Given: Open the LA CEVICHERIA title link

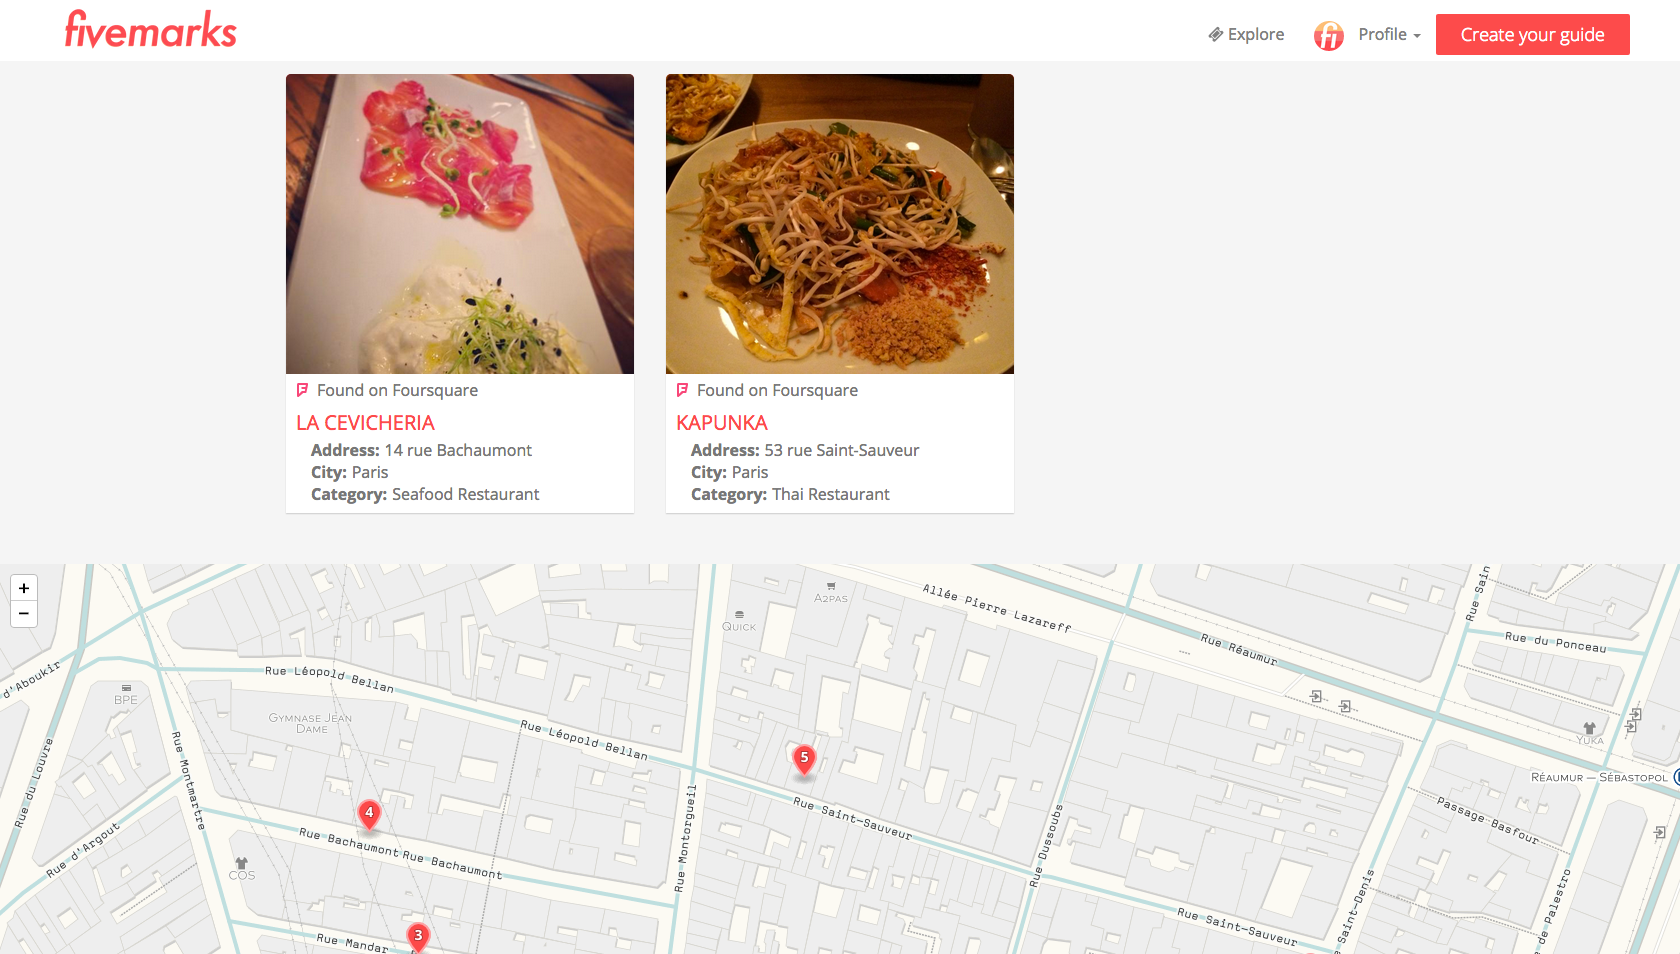Looking at the screenshot, I should tap(365, 423).
